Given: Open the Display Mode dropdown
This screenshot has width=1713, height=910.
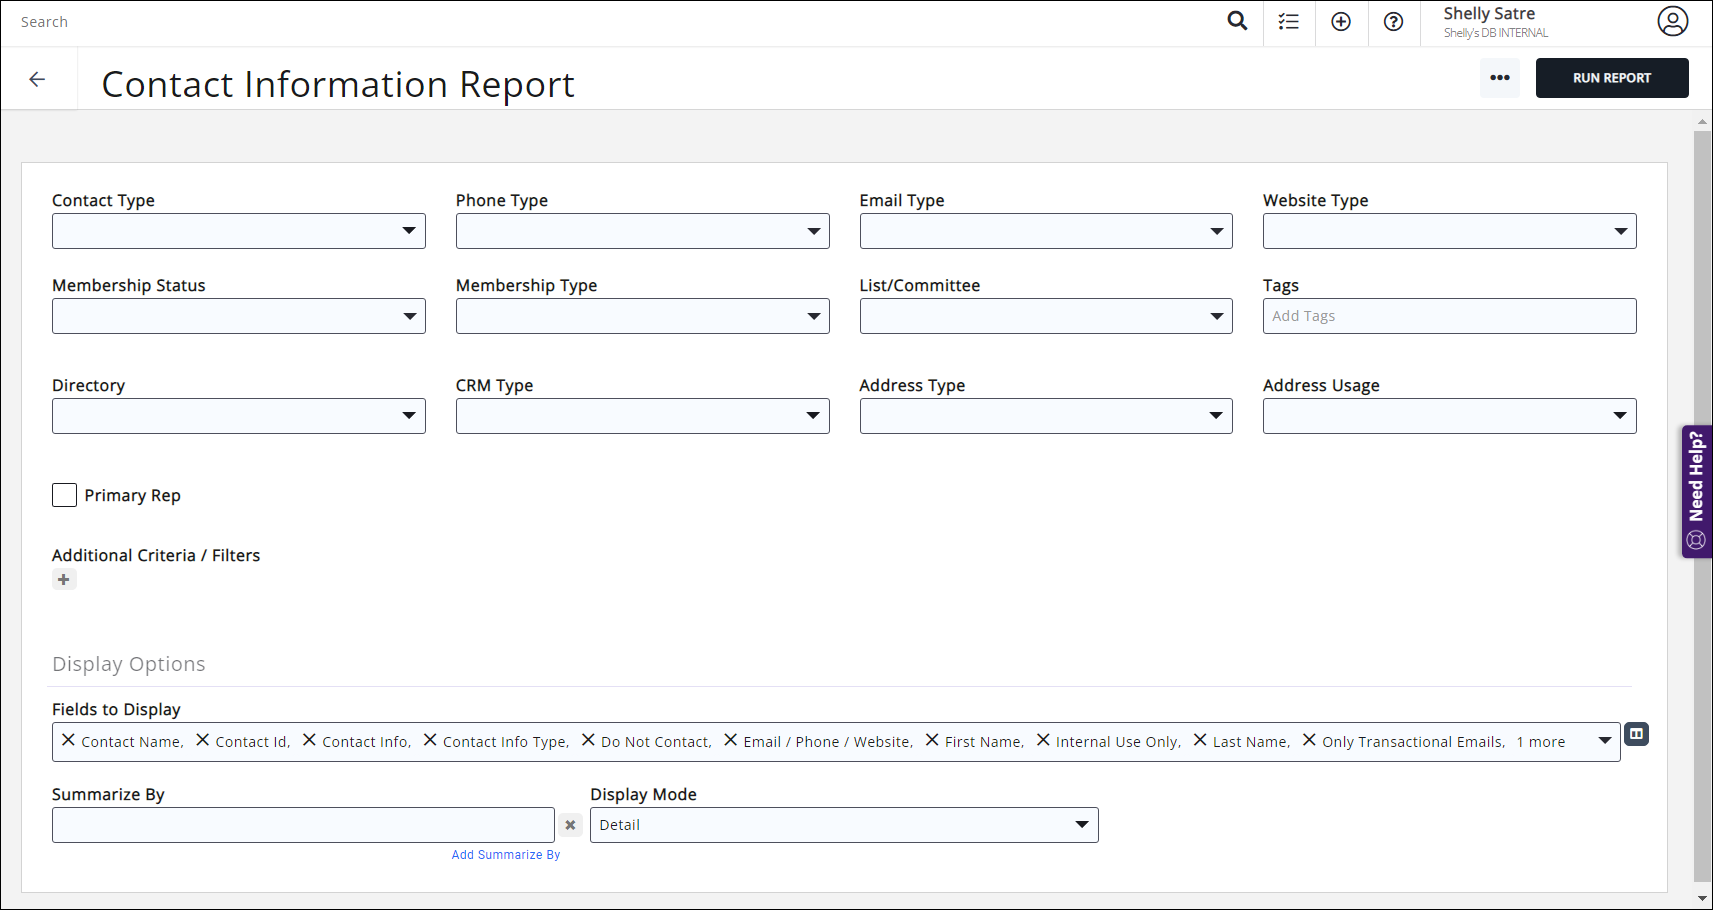Looking at the screenshot, I should pos(843,825).
